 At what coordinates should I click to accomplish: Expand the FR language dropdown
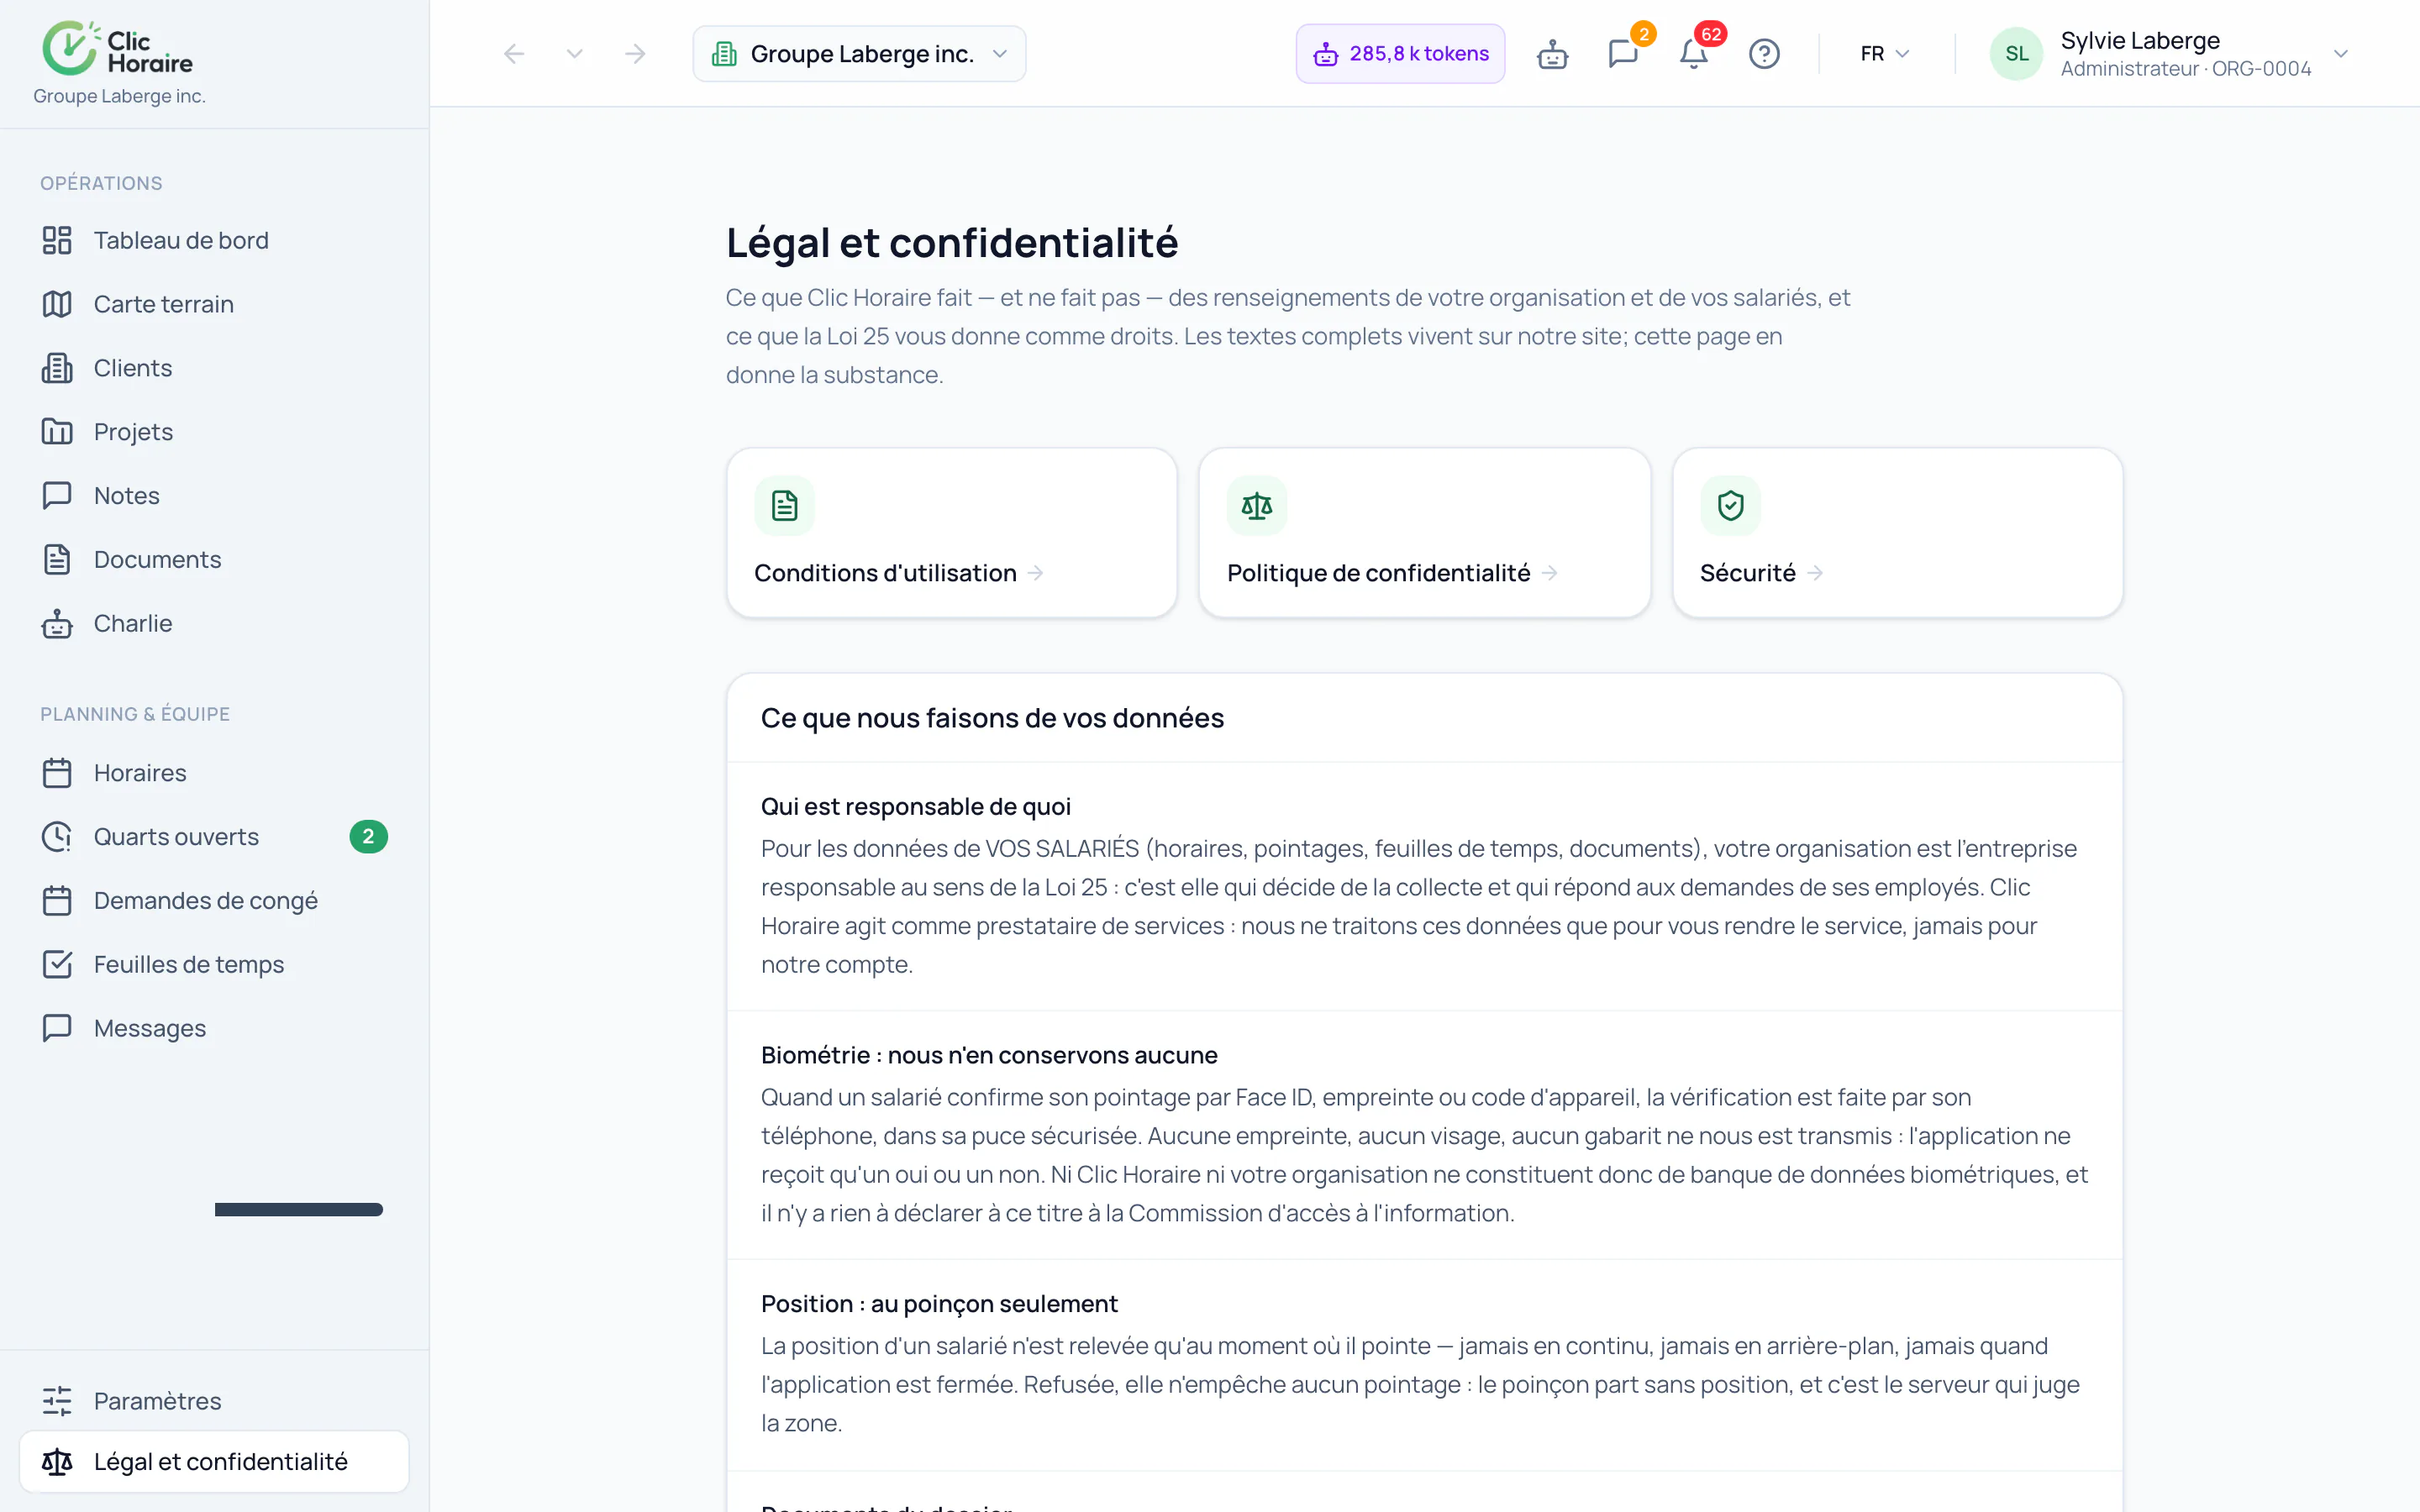pyautogui.click(x=1885, y=54)
